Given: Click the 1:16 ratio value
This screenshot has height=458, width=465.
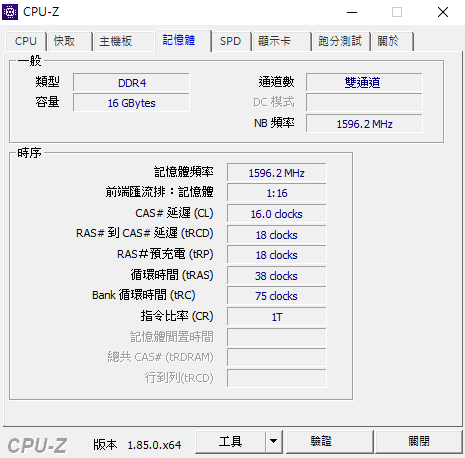Looking at the screenshot, I should (x=277, y=193).
